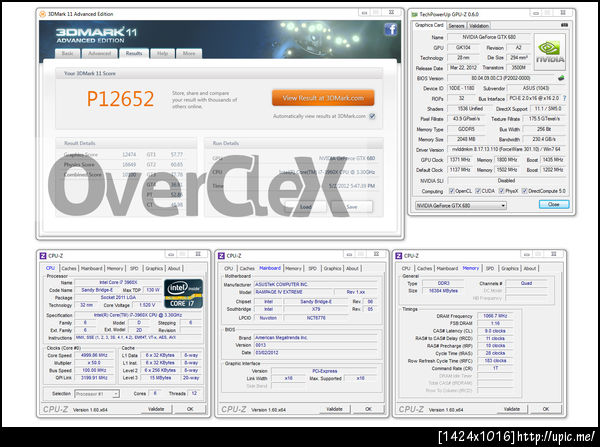Click the American Megatrends BIOS brand field

tap(316, 338)
